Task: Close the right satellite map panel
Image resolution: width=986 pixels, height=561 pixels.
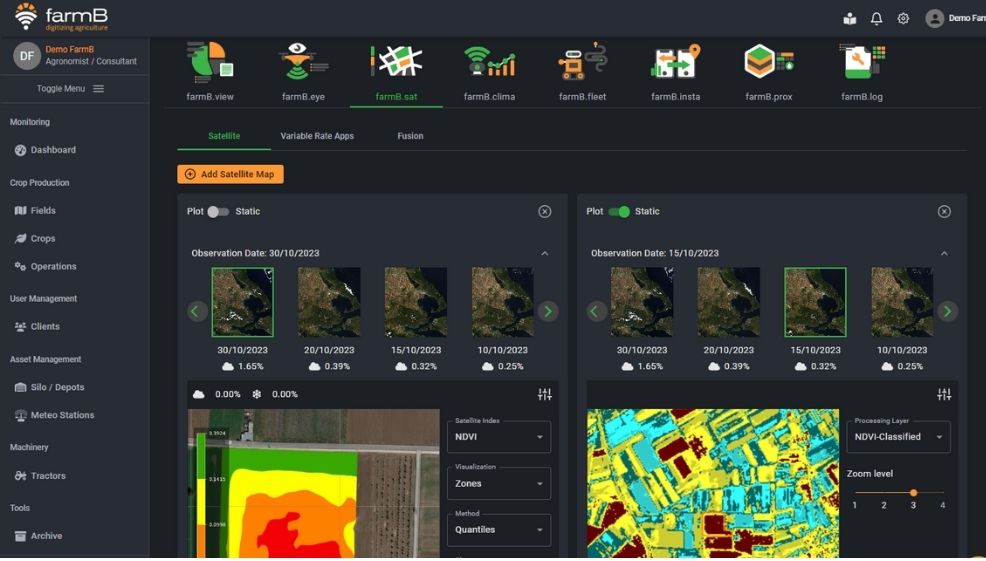Action: pyautogui.click(x=944, y=211)
